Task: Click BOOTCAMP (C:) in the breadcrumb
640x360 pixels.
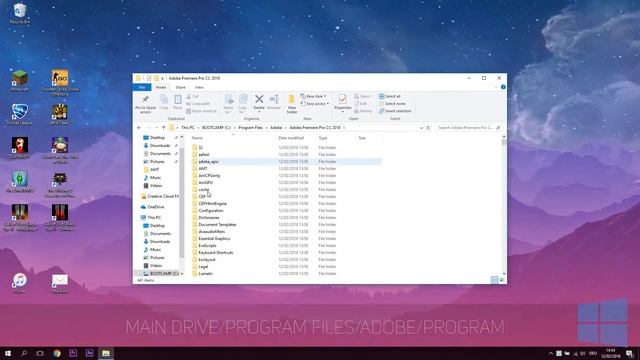Action: tap(216, 128)
